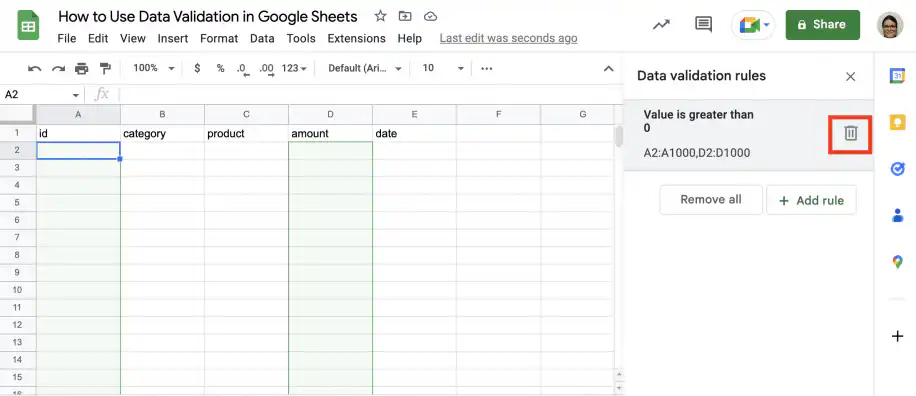
Task: Open comment history icon
Action: pos(703,25)
